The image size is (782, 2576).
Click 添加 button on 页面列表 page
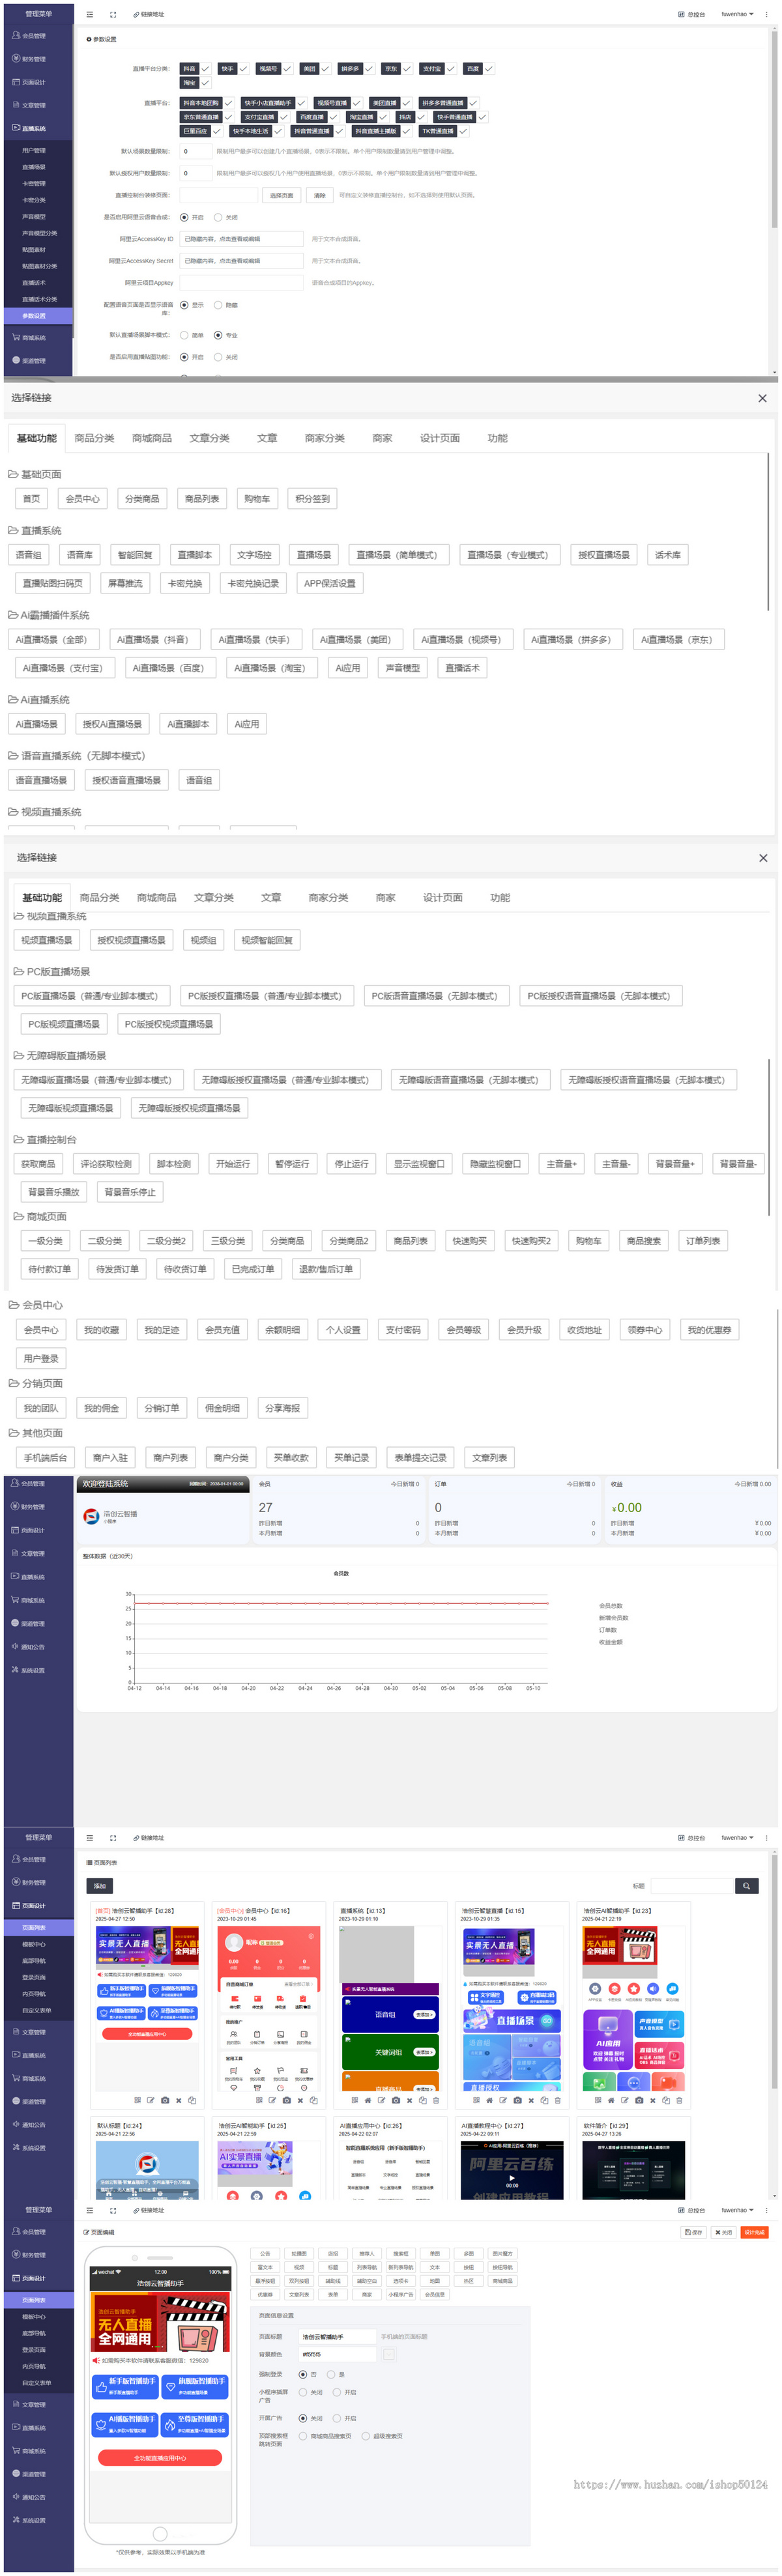pos(99,1885)
